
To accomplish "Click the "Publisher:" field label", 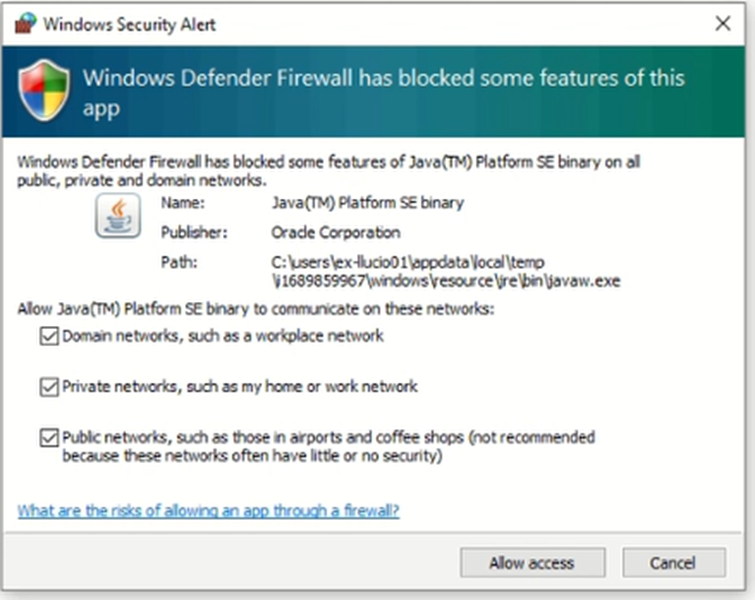I will coord(194,233).
